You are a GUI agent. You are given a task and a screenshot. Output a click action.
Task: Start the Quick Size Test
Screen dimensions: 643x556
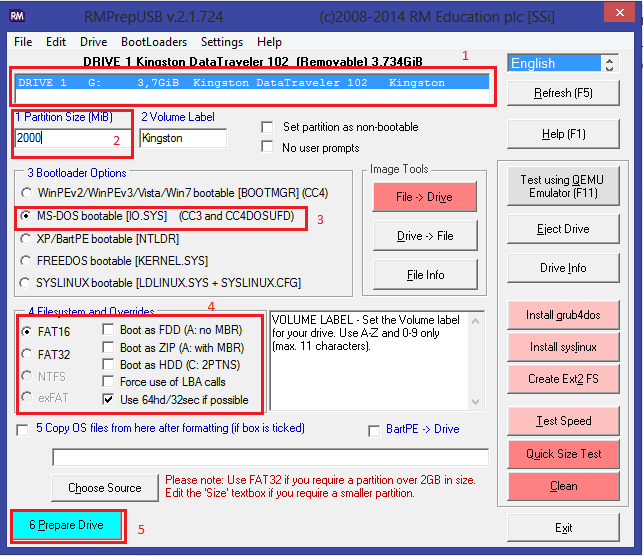pos(565,453)
